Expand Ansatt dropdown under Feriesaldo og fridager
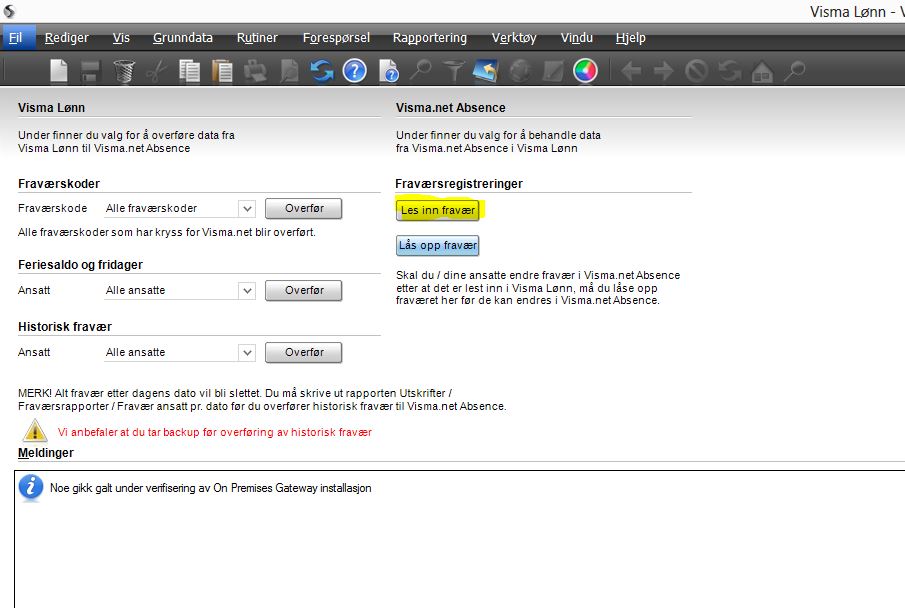Viewport: 905px width, 608px height. tap(247, 290)
